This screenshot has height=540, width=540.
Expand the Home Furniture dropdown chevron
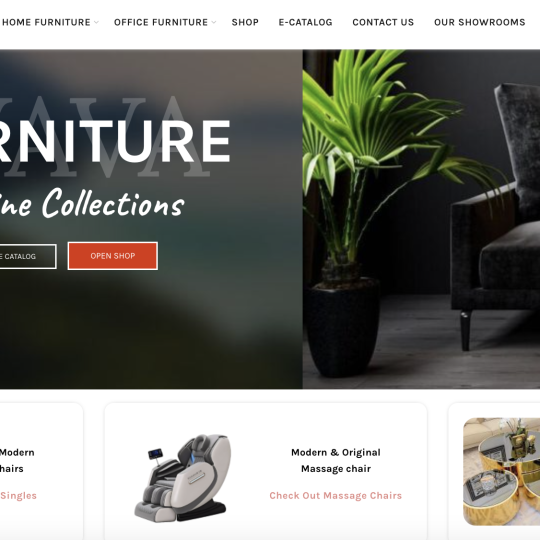pyautogui.click(x=96, y=22)
